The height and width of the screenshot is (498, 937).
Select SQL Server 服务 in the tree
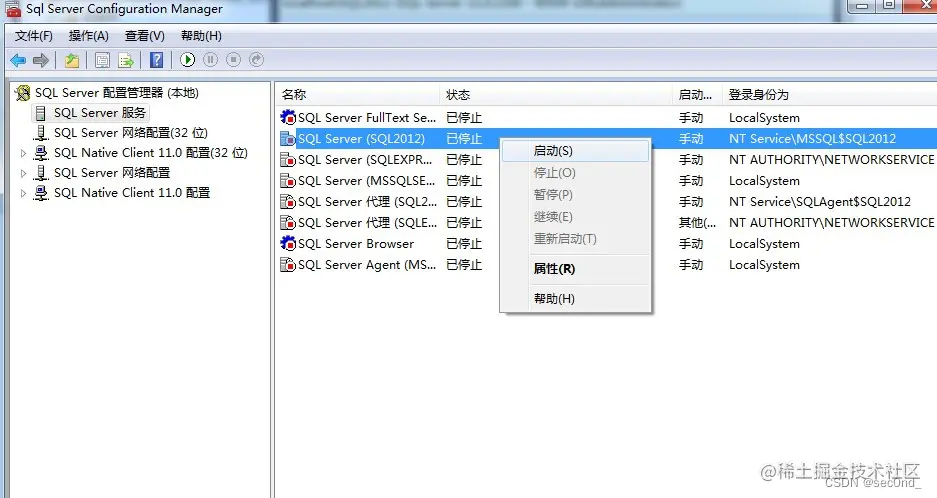click(100, 113)
